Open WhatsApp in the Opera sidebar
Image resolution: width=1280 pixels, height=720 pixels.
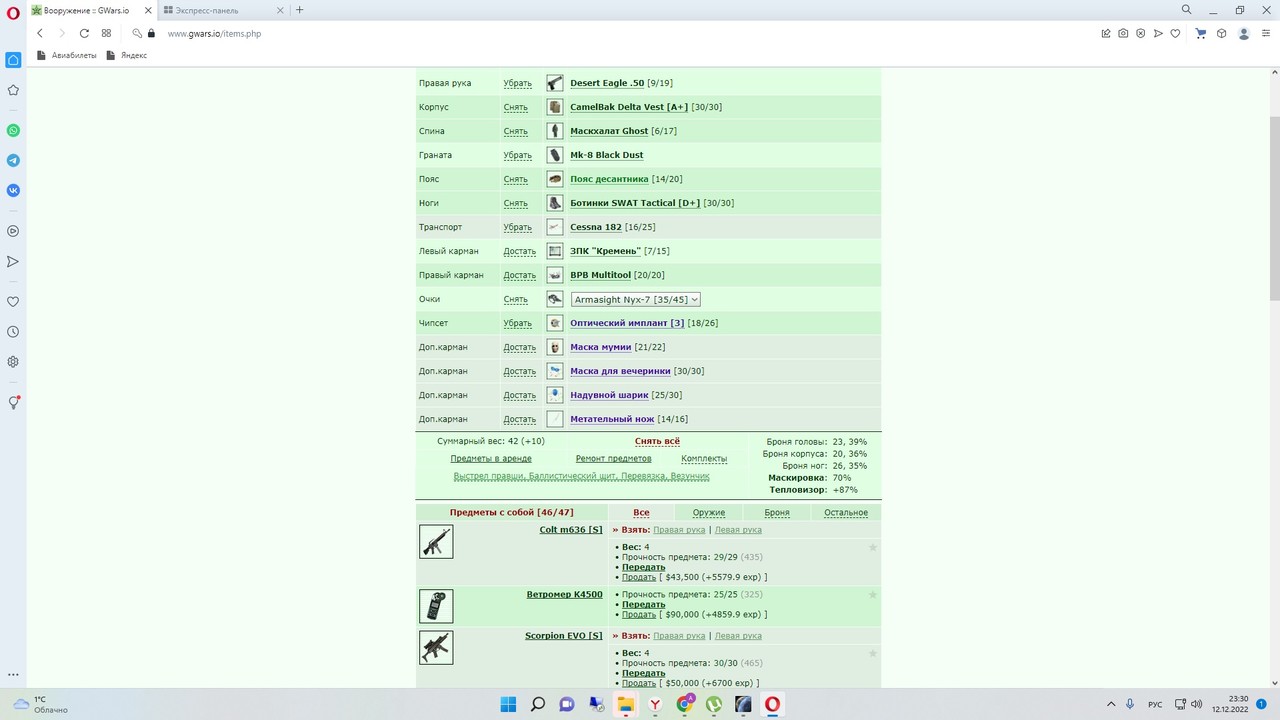13,130
